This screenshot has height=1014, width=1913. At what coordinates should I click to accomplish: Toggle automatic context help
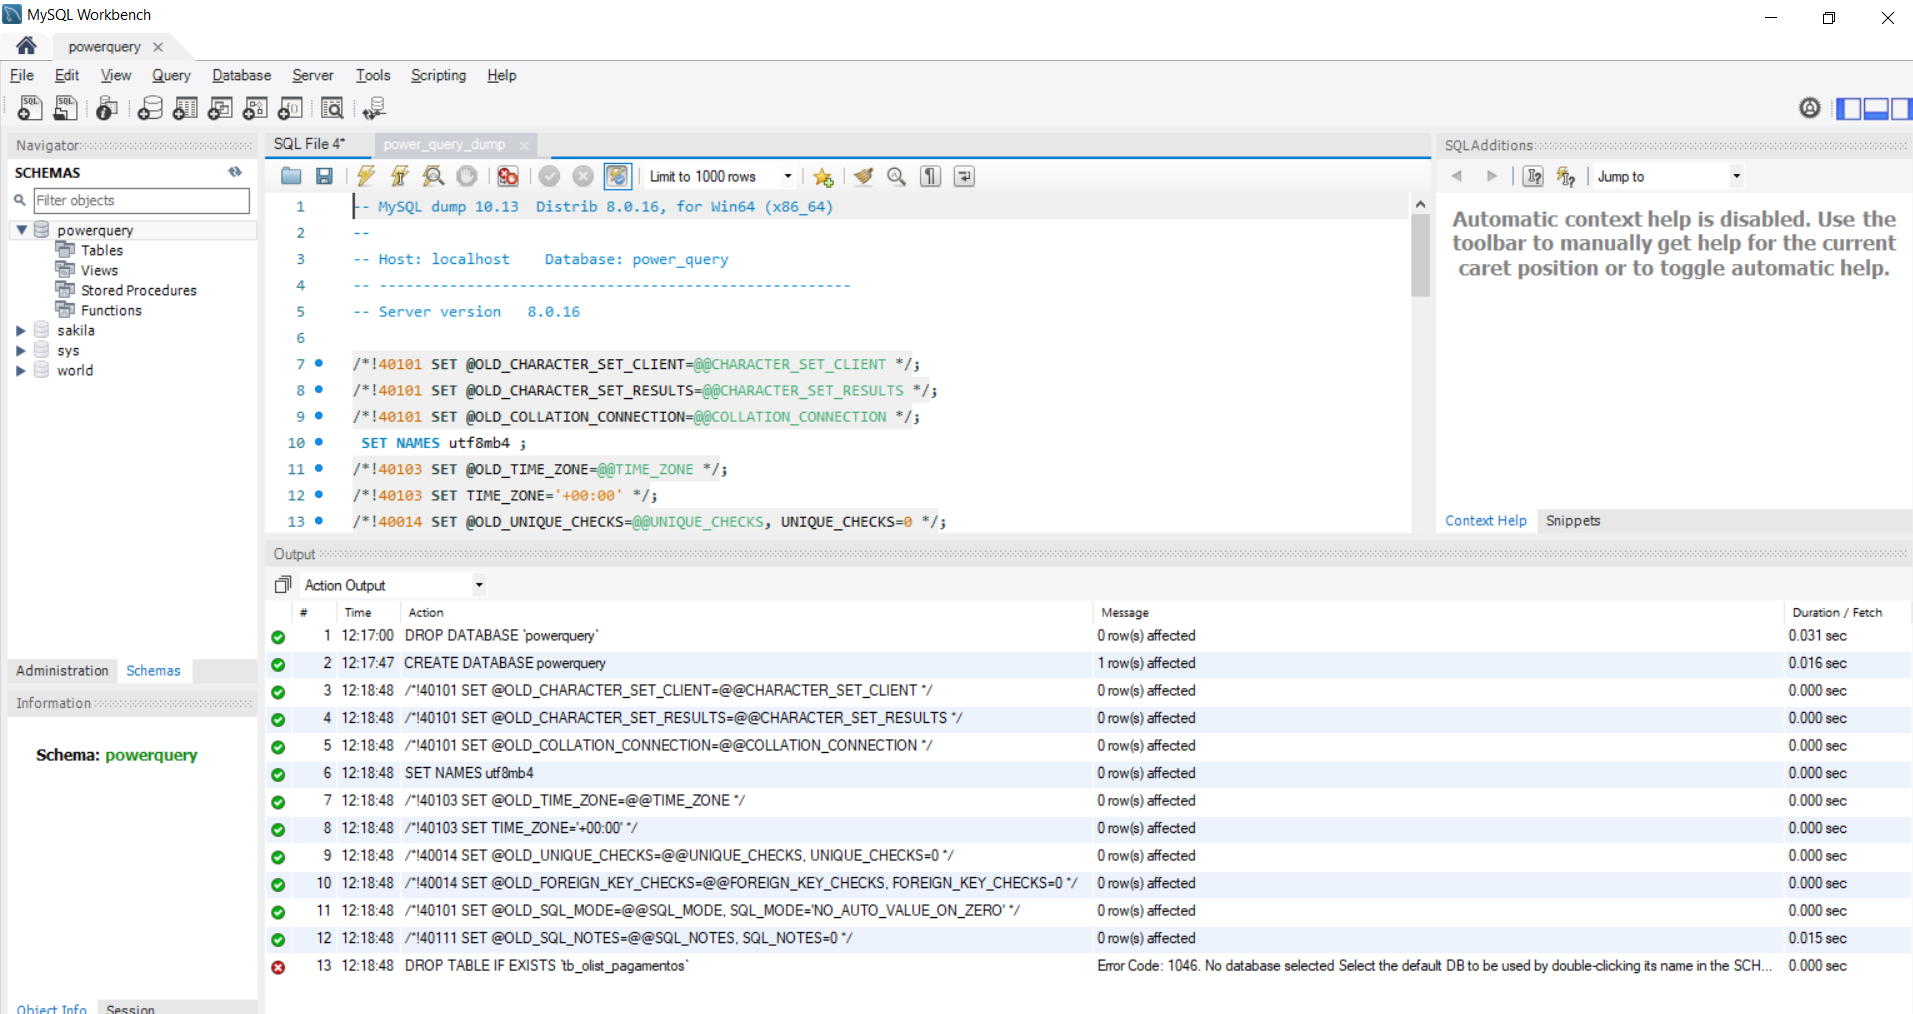tap(1566, 176)
